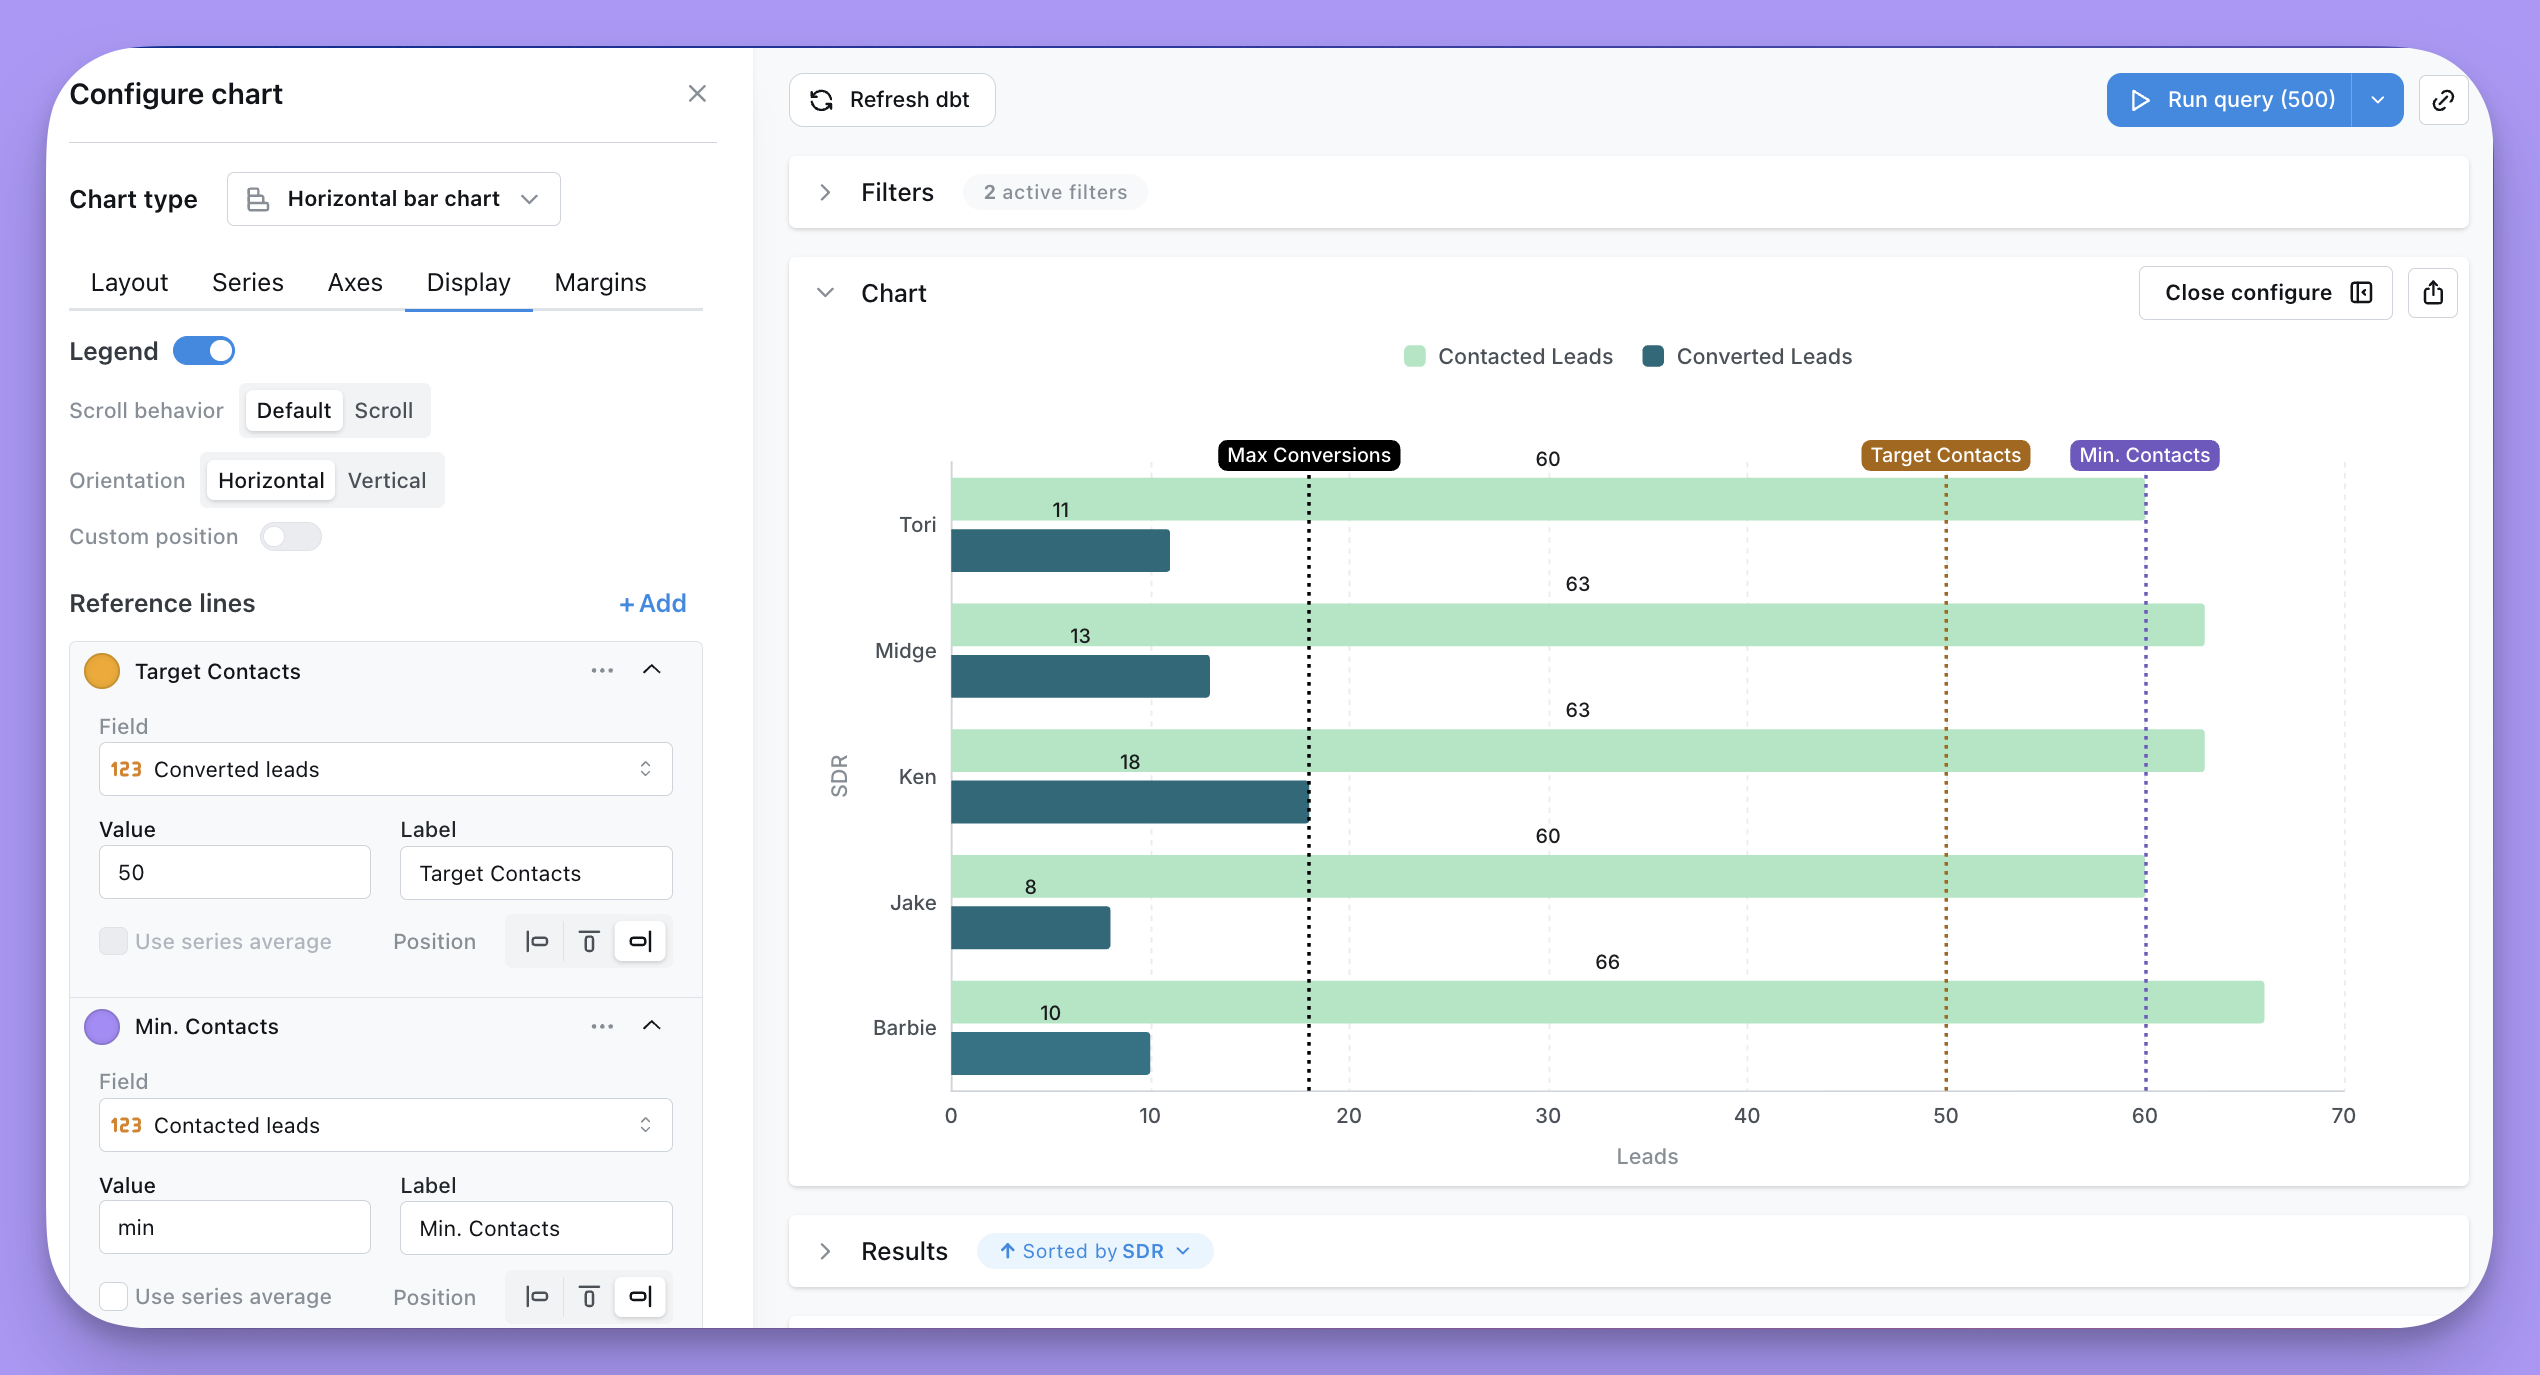Open Target Contacts orange color swatch
The image size is (2540, 1375).
(x=102, y=671)
